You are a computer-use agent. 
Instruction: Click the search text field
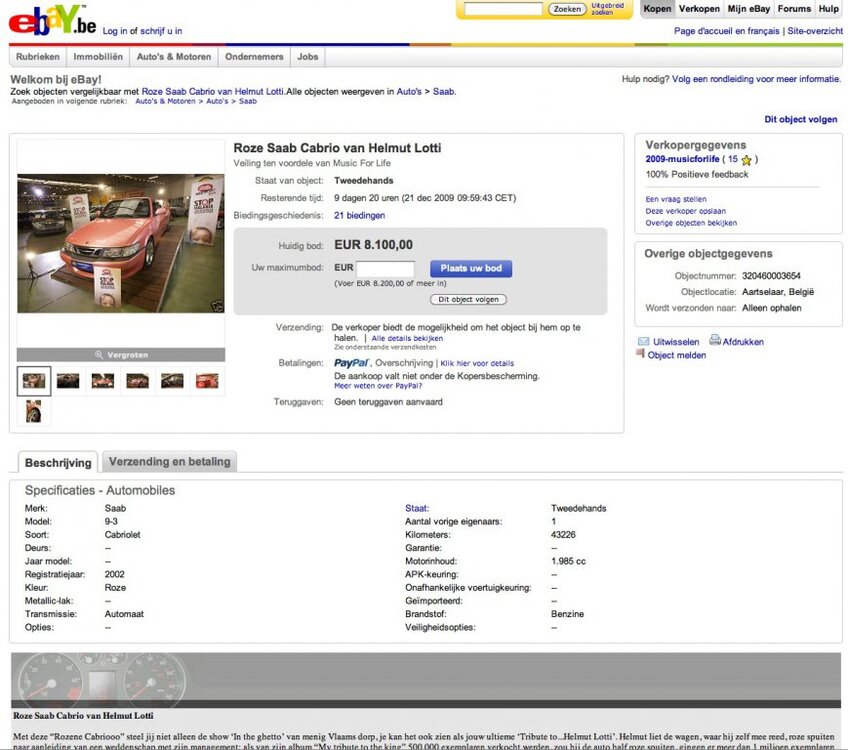[x=503, y=9]
